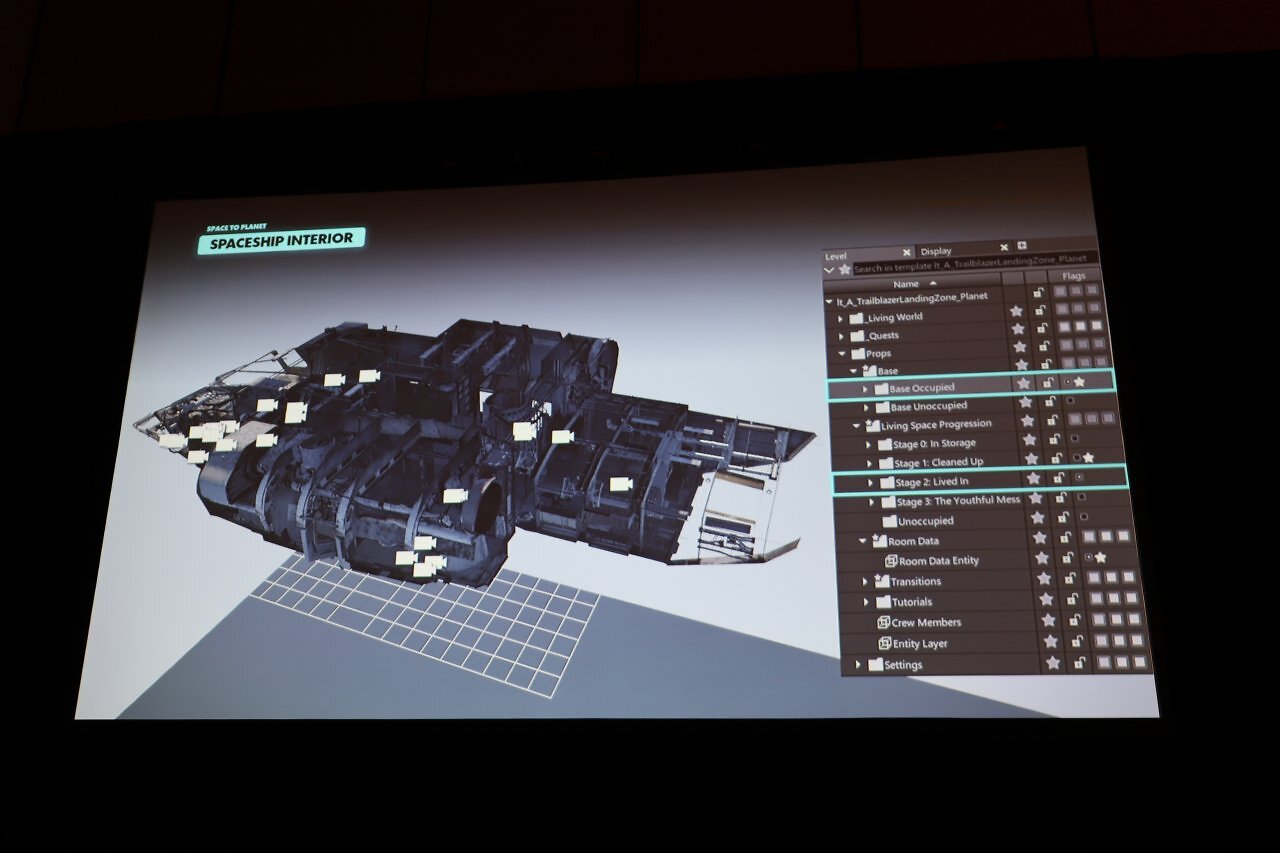The width and height of the screenshot is (1280, 853).
Task: Click the star icon on the Crew Members row
Action: (x=1048, y=620)
